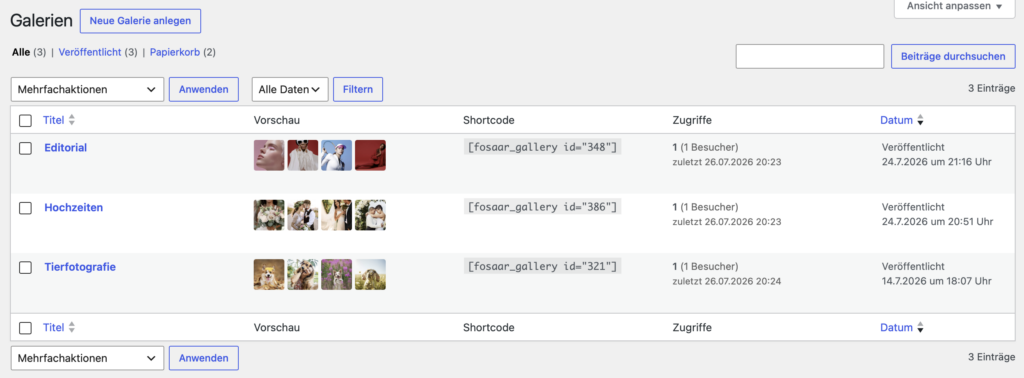Image resolution: width=1024 pixels, height=378 pixels.
Task: Tick the checkbox for Editorial gallery
Action: tap(25, 148)
